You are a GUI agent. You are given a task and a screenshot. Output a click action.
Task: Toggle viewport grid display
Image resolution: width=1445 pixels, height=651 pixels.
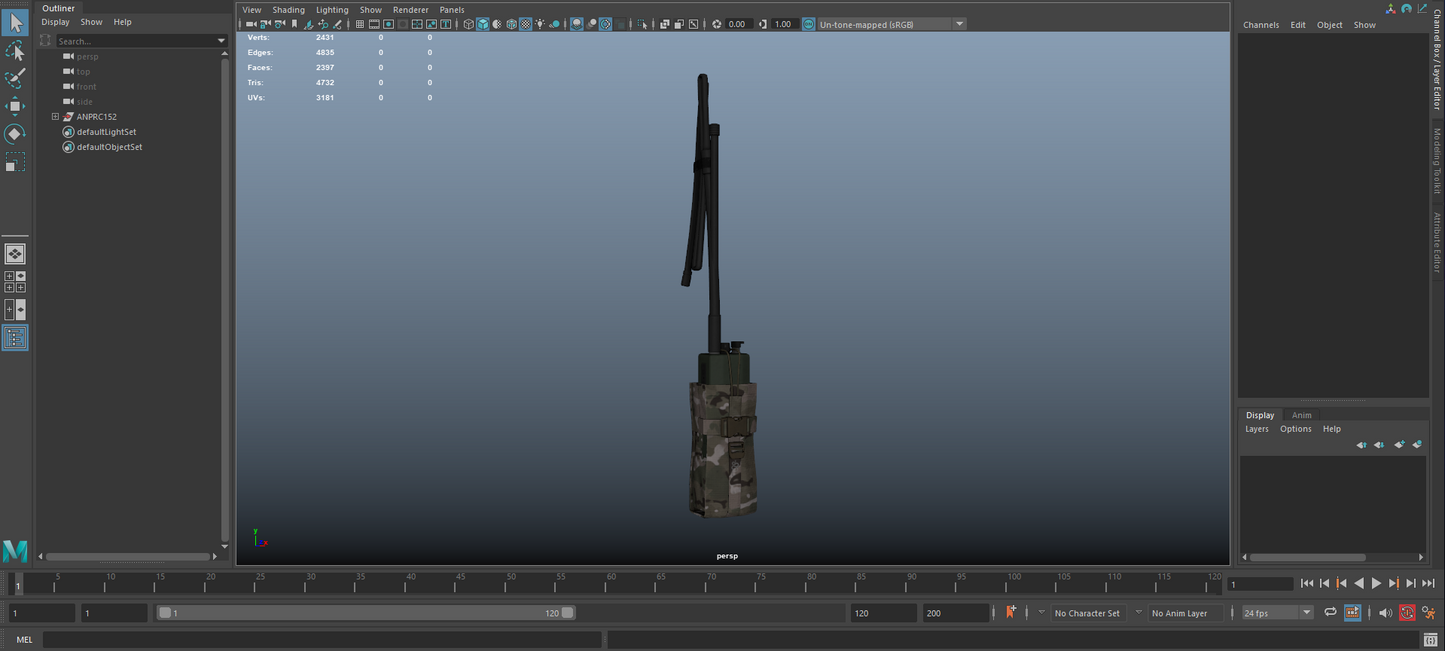(x=360, y=24)
